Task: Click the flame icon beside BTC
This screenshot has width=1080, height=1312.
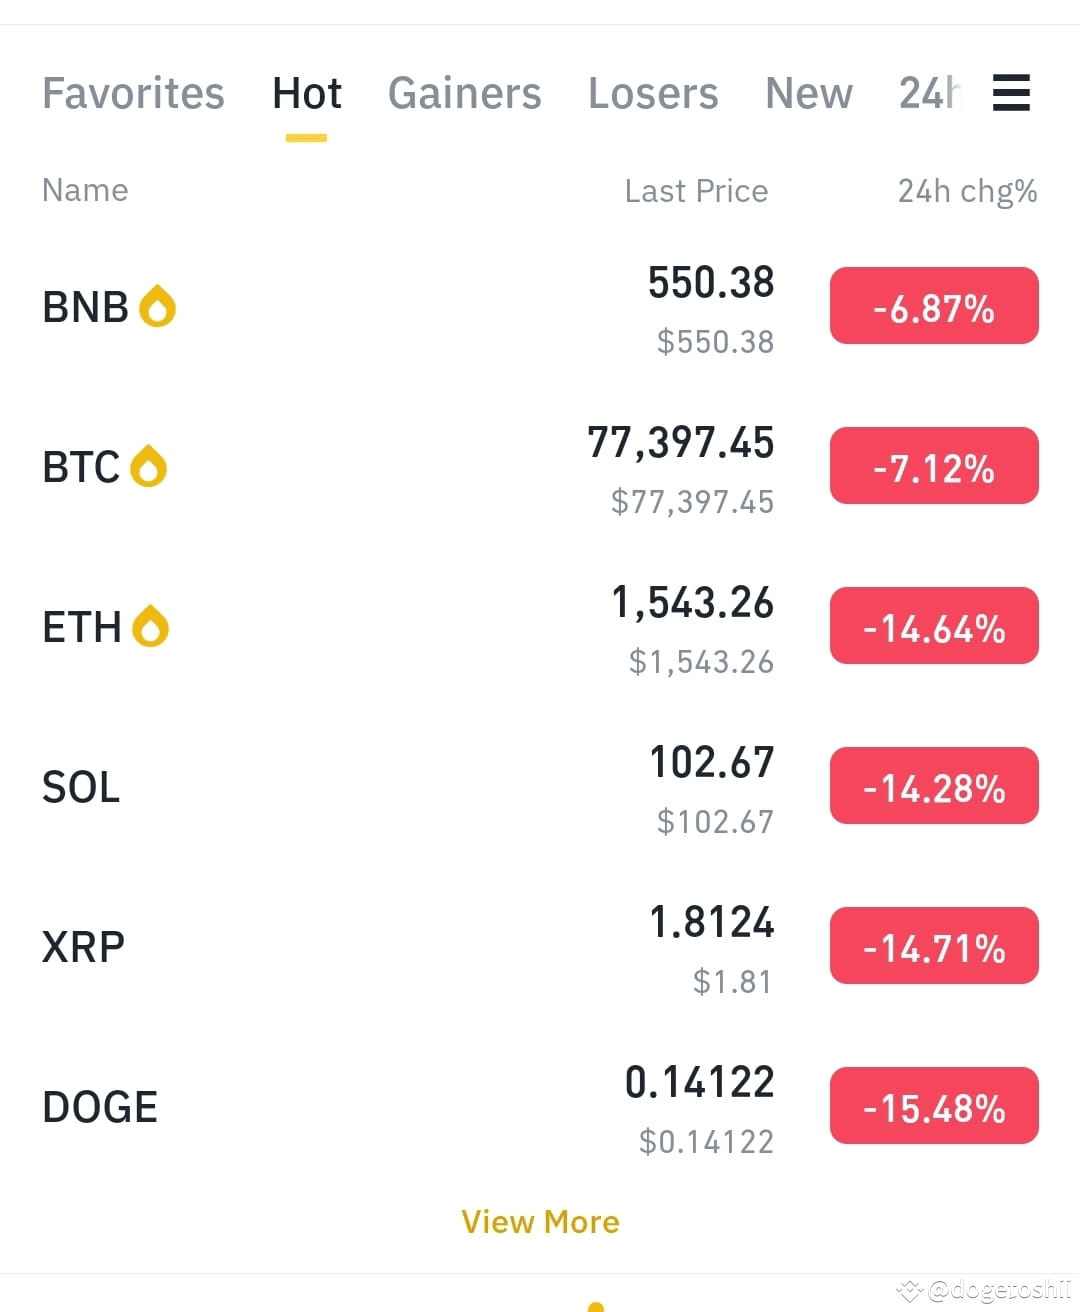Action: click(x=149, y=466)
